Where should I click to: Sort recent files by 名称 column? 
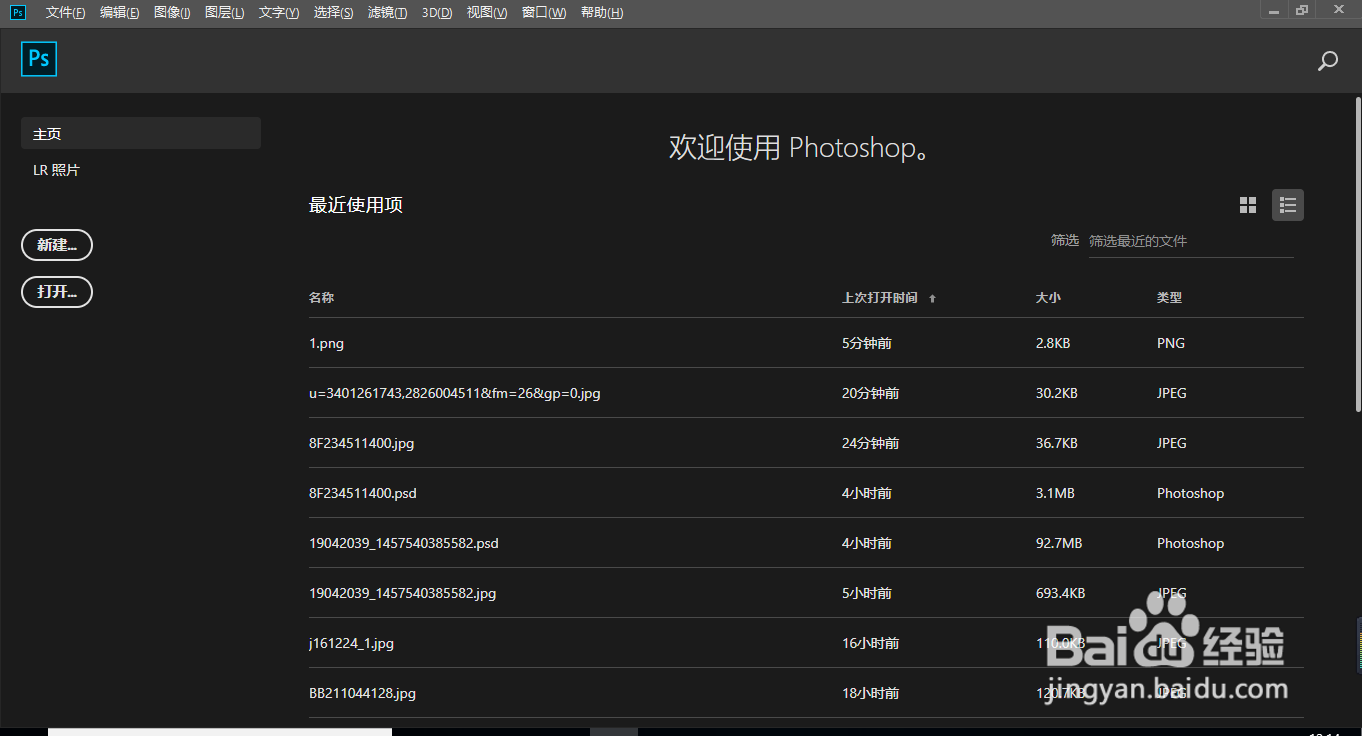coord(321,297)
